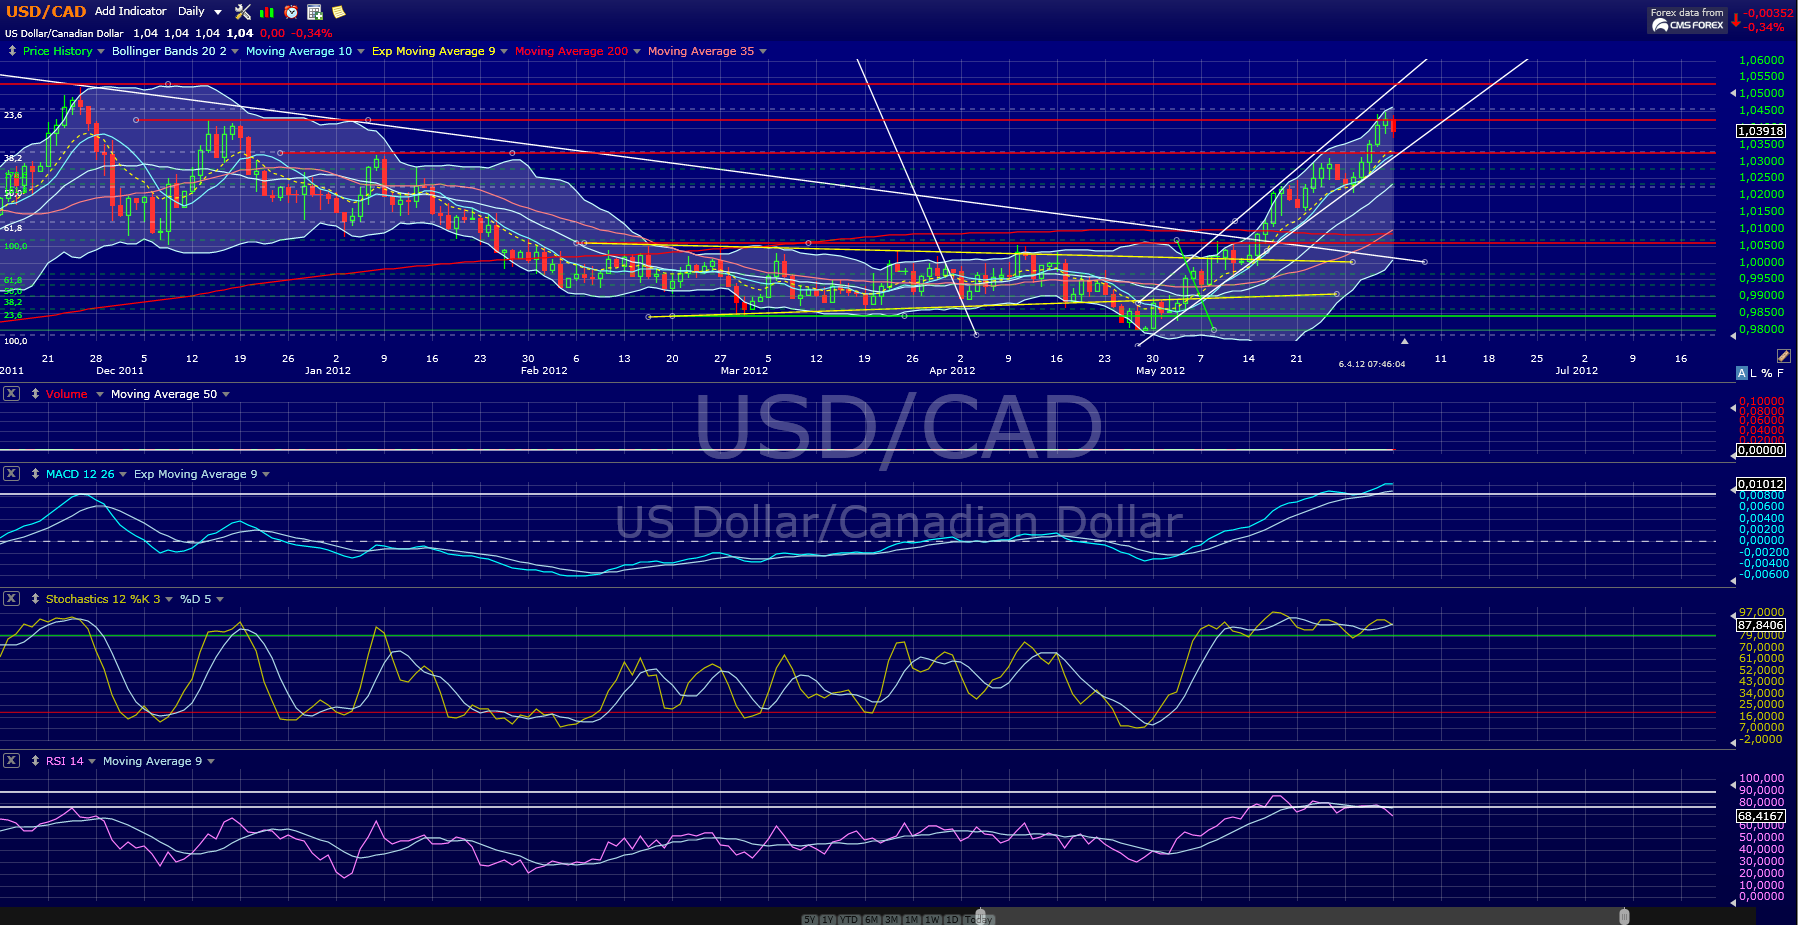Expand the Volume indicator dropdown
This screenshot has width=1798, height=925.
click(x=100, y=394)
